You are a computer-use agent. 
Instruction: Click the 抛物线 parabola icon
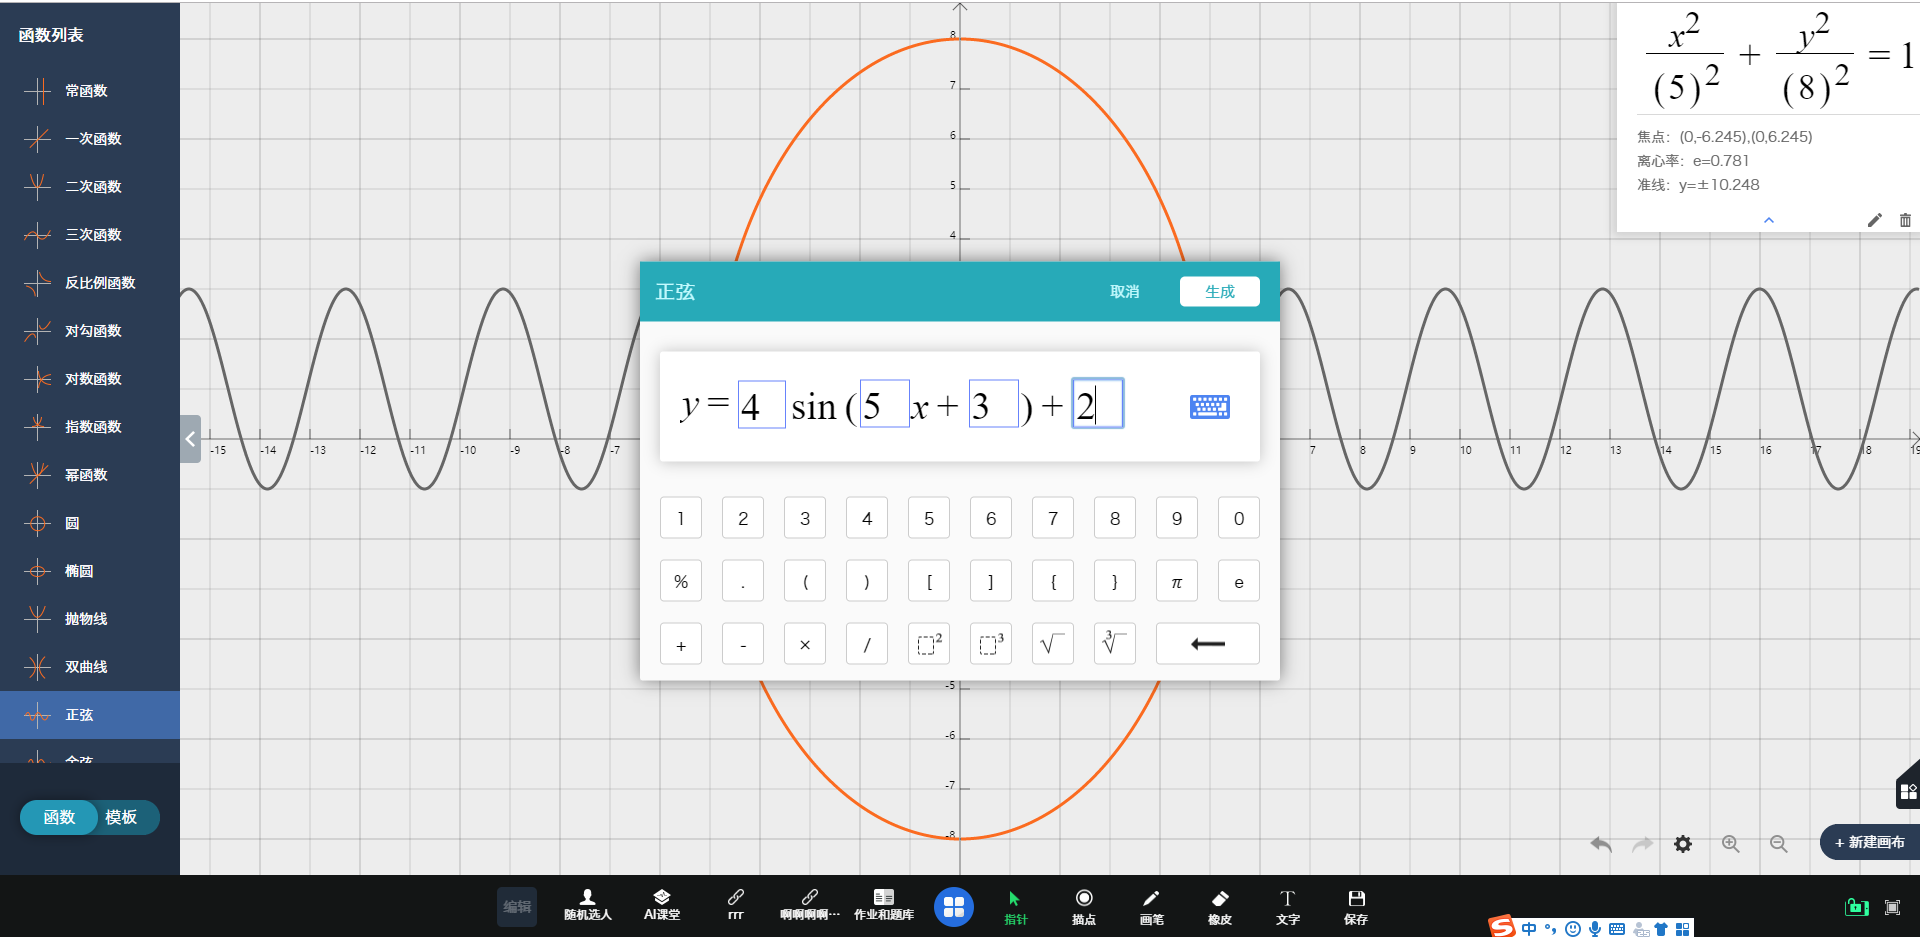click(x=37, y=619)
